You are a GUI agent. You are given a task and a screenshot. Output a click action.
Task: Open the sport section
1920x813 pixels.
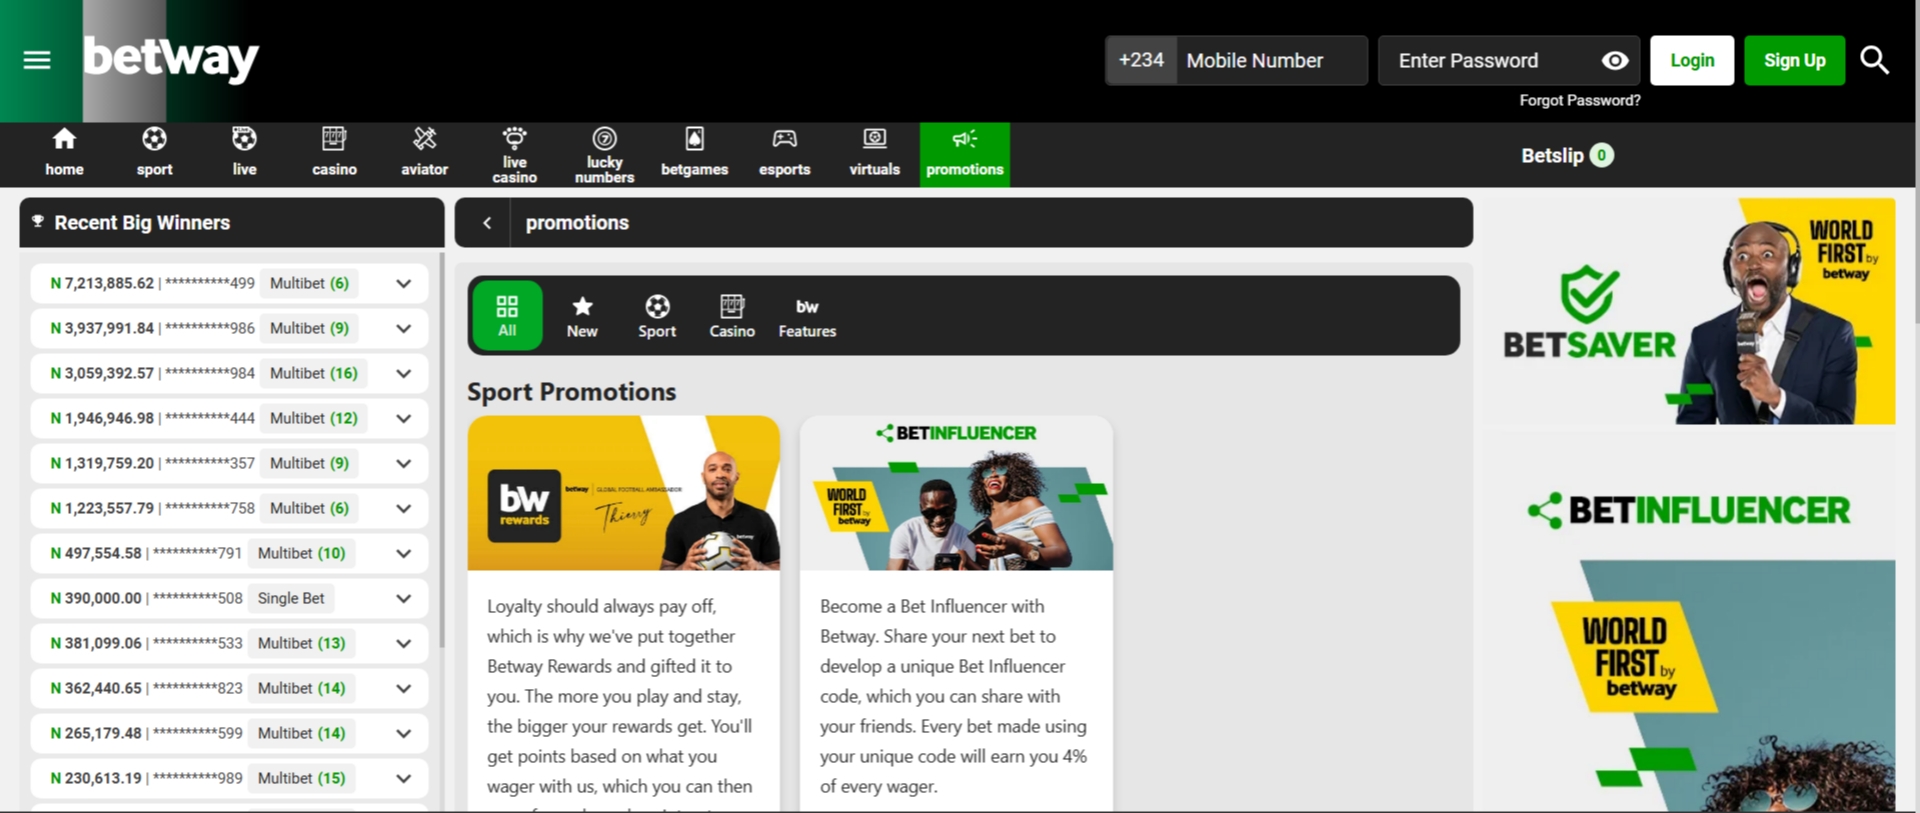pos(154,154)
